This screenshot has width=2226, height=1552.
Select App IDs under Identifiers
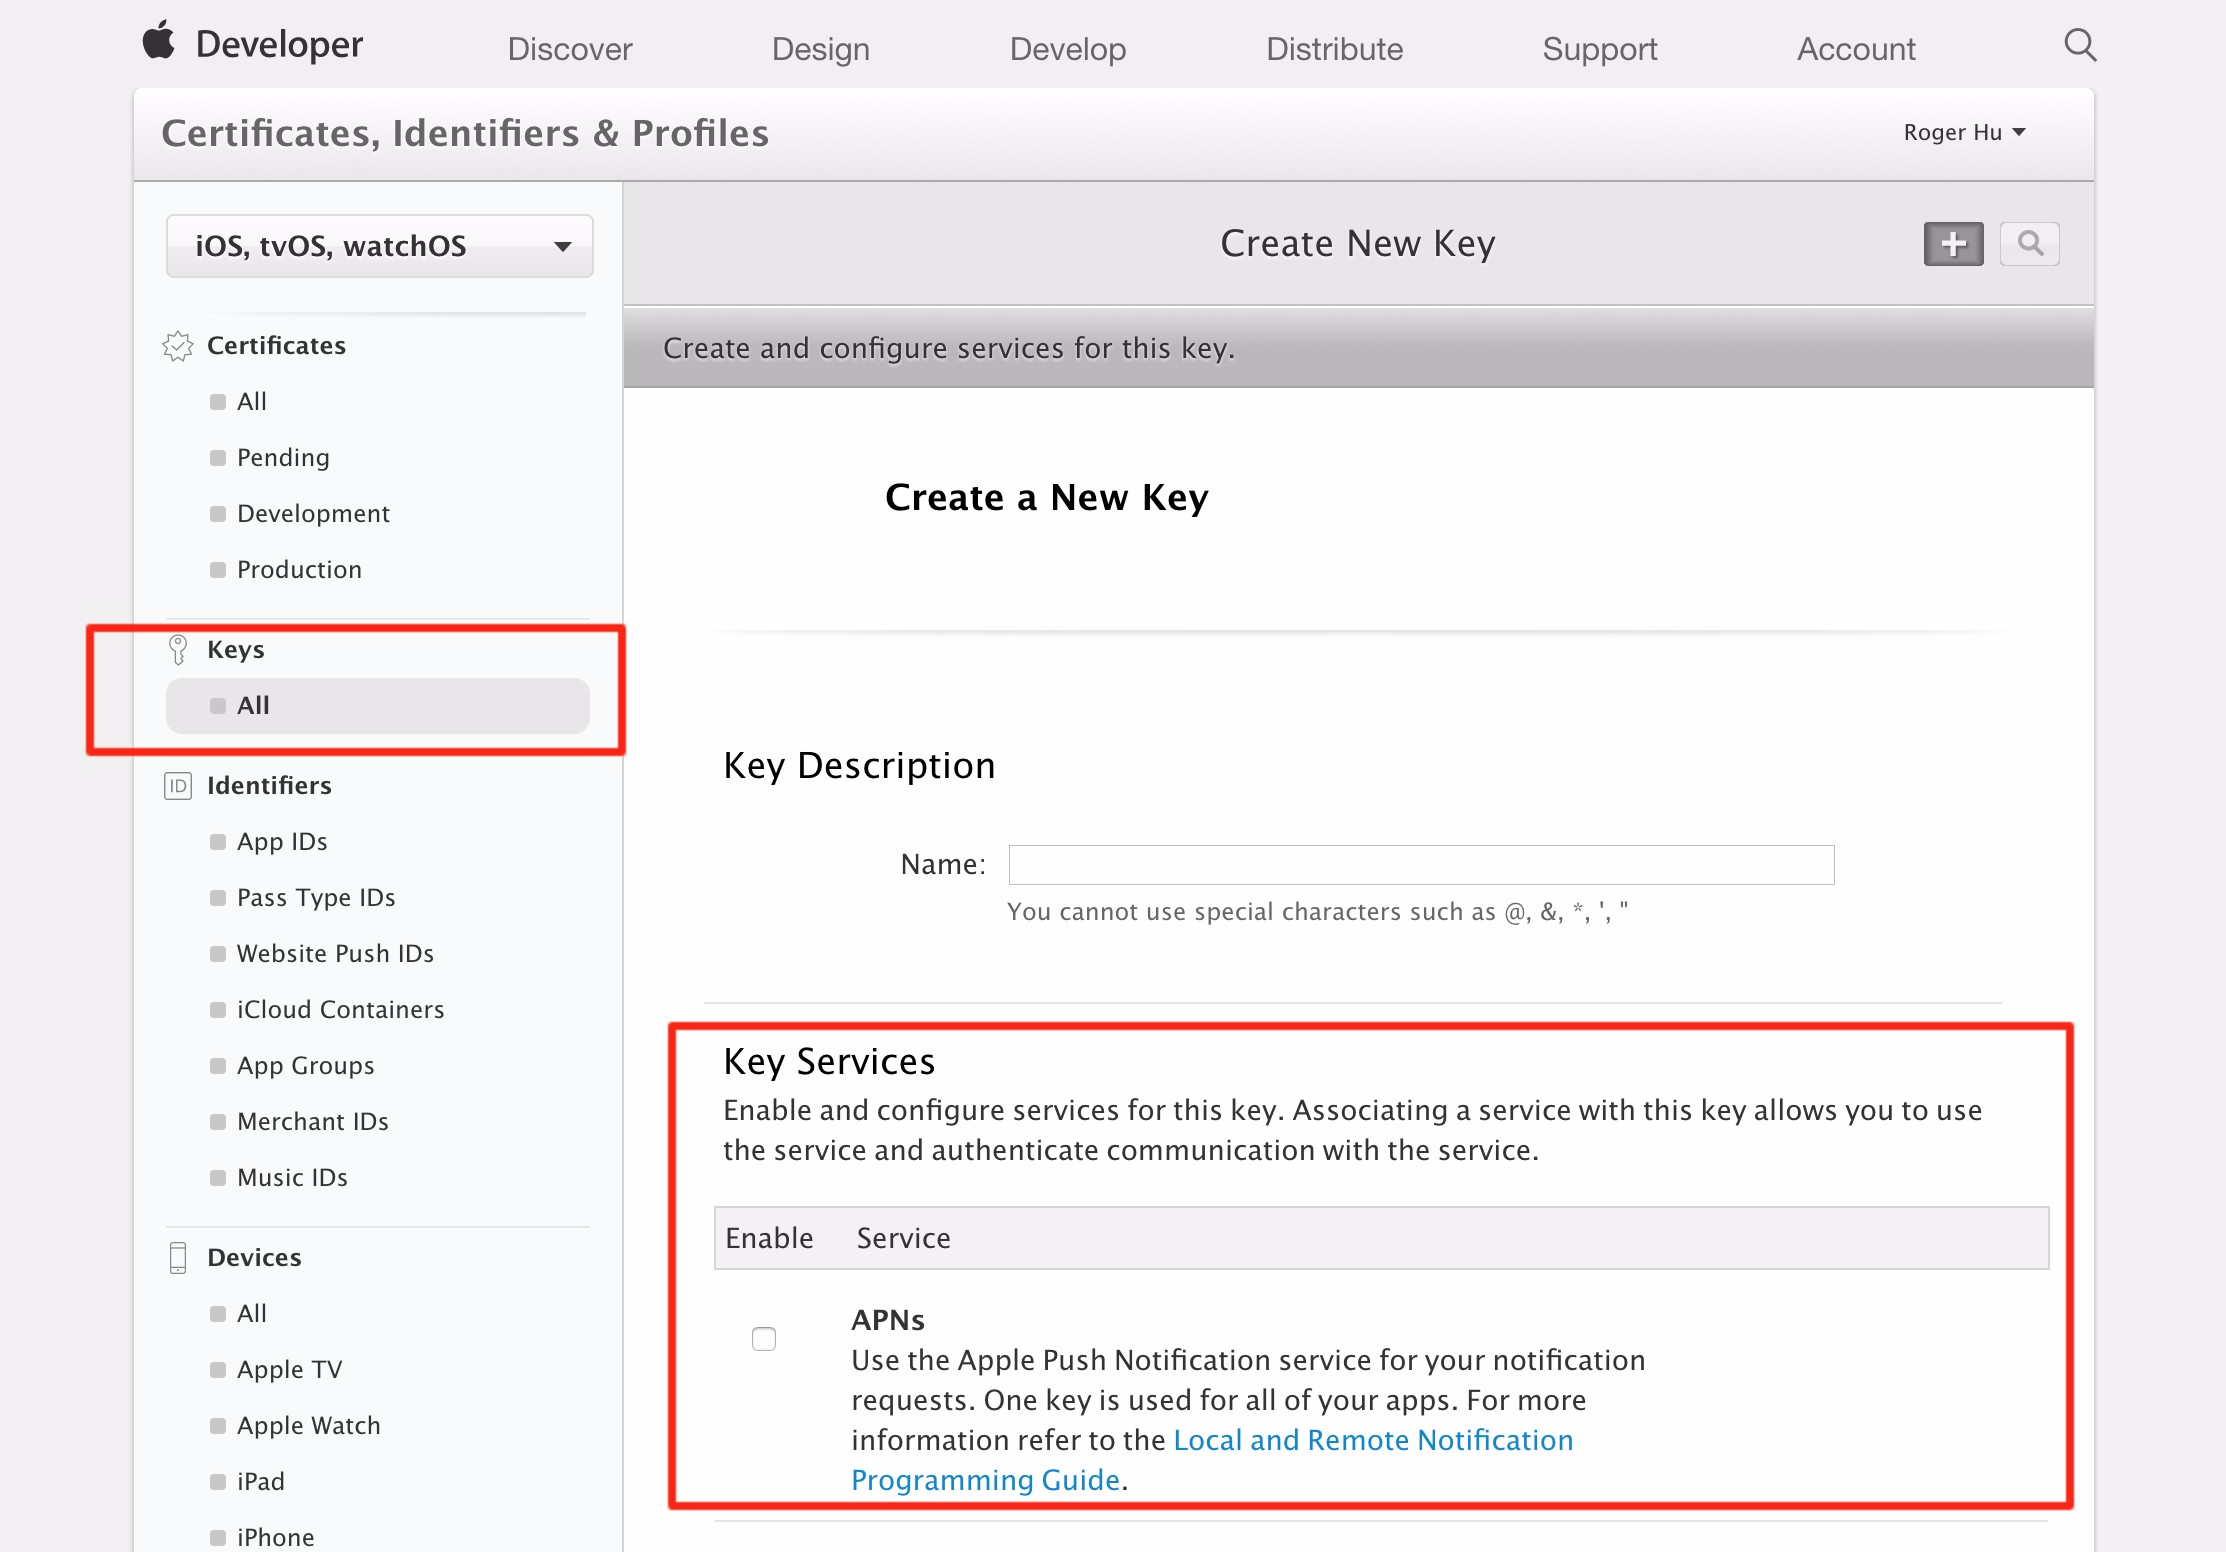282,842
